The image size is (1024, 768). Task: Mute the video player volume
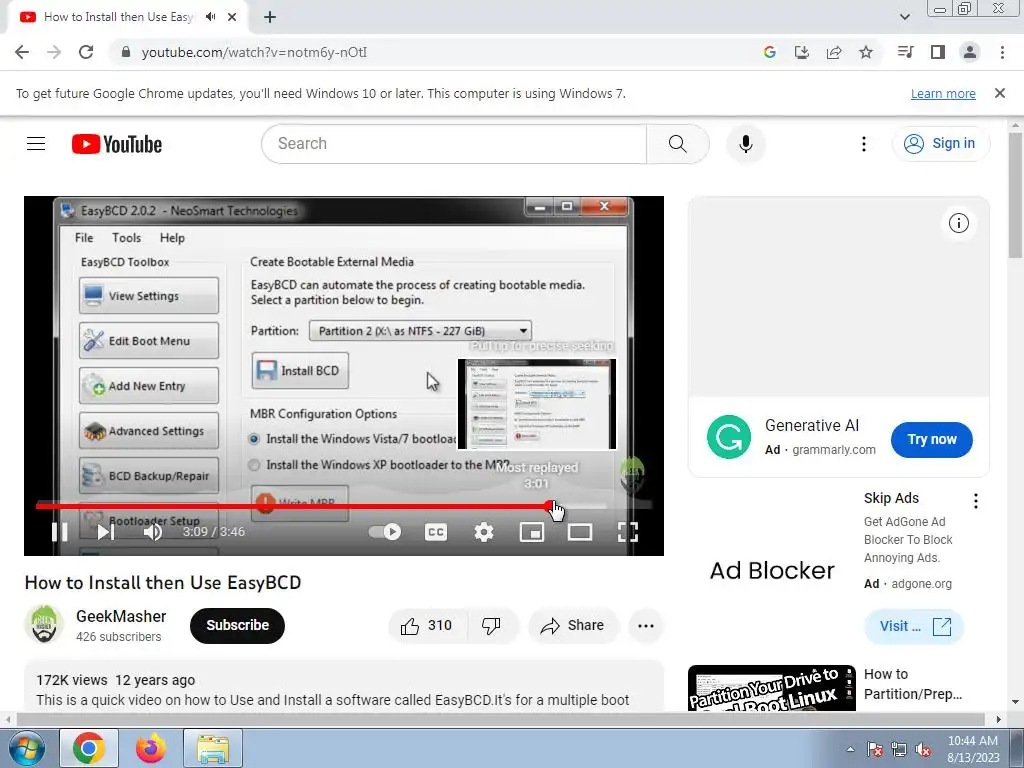click(153, 532)
